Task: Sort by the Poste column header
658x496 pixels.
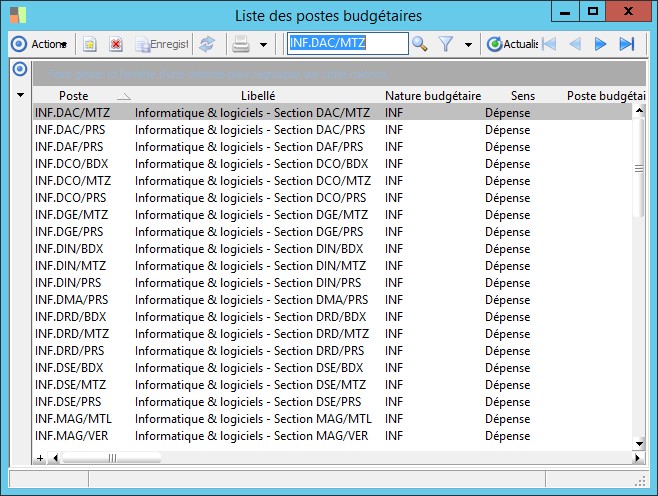Action: tap(82, 96)
